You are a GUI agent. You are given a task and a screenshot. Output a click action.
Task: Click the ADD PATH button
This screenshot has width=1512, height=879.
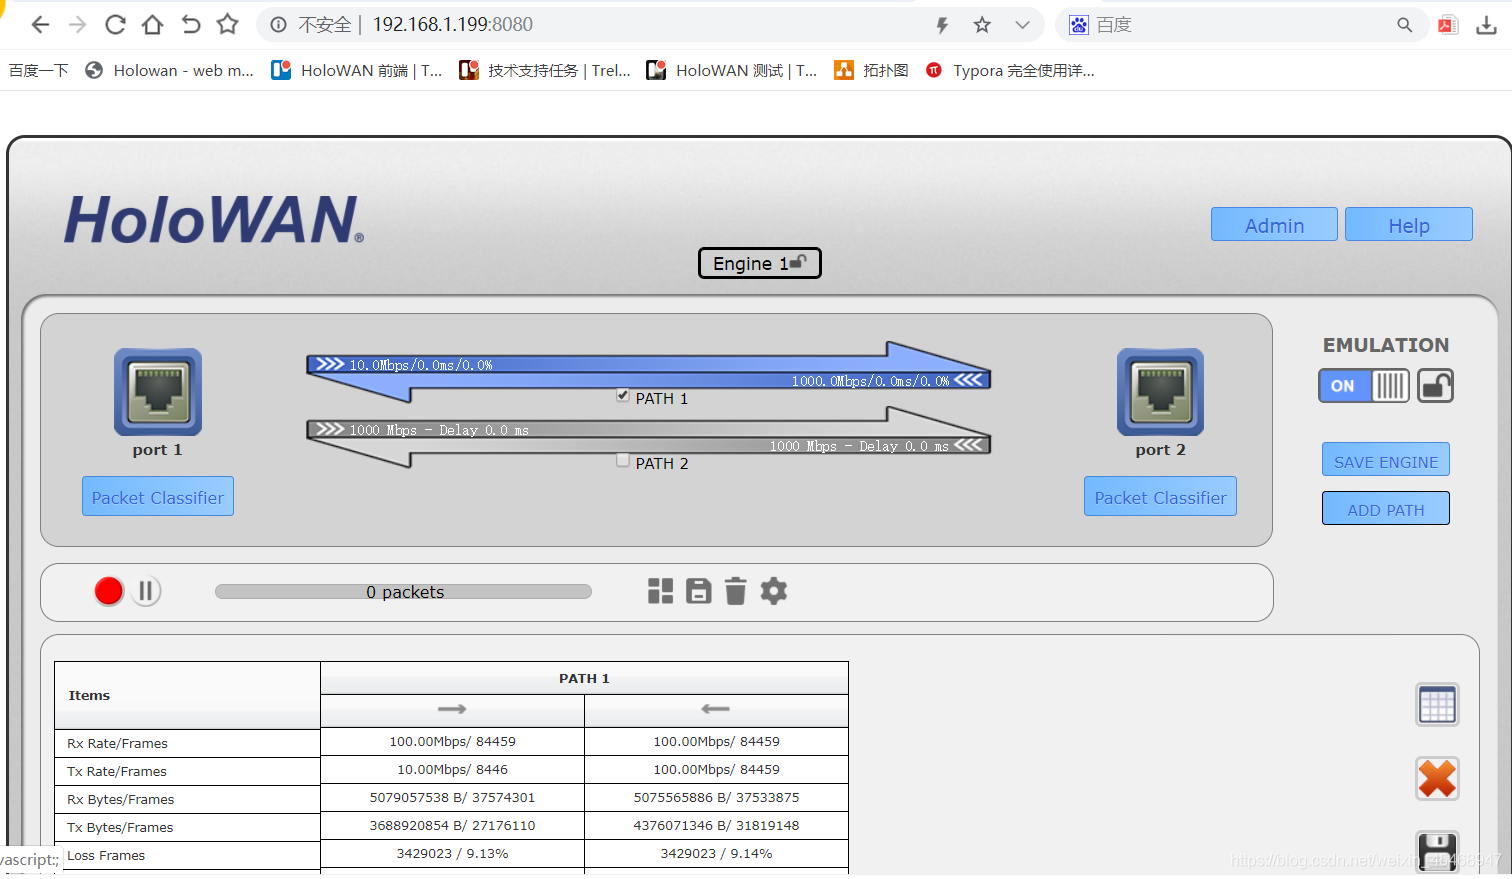click(x=1385, y=509)
